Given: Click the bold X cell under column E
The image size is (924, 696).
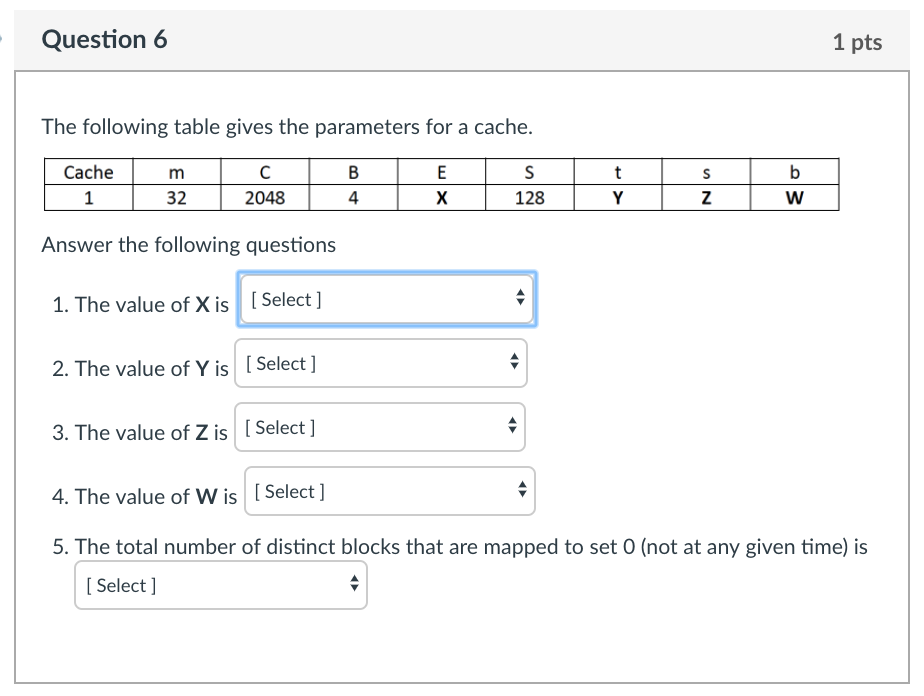Looking at the screenshot, I should tap(441, 198).
